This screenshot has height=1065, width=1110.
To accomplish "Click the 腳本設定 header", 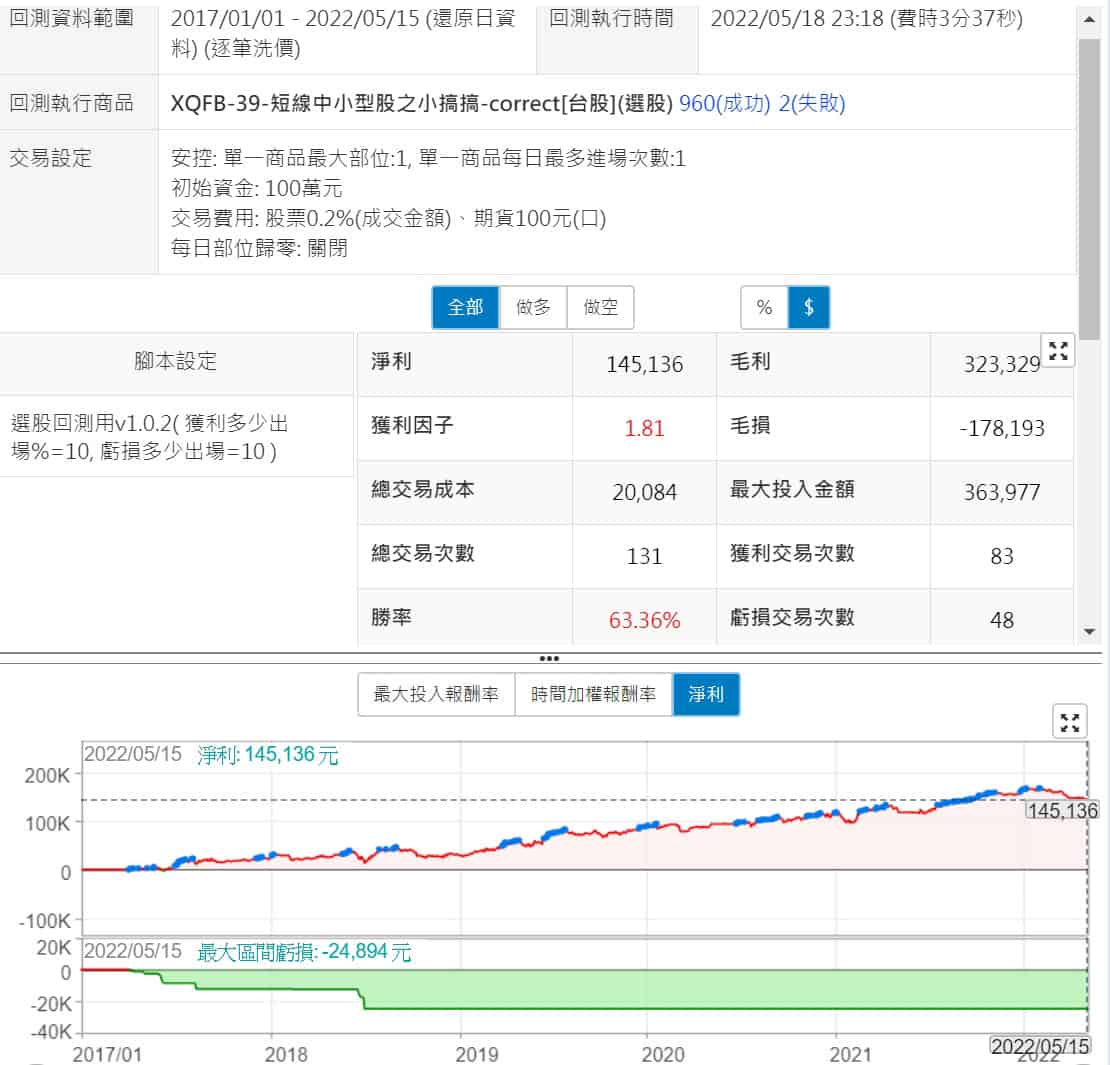I will [176, 362].
